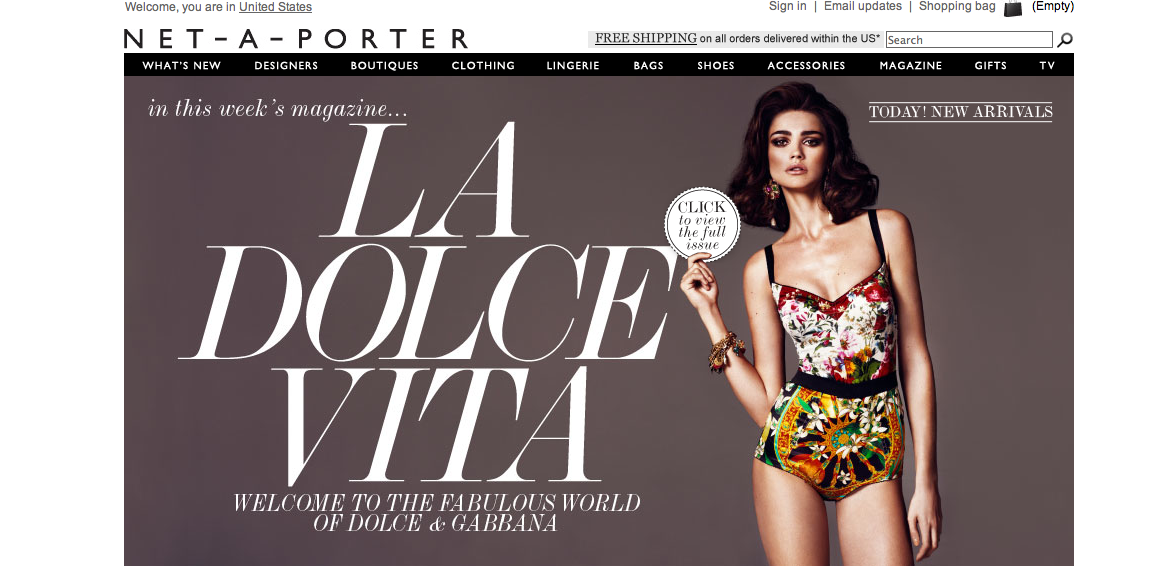The image size is (1165, 568).
Task: Open the Magazine section
Action: [910, 65]
